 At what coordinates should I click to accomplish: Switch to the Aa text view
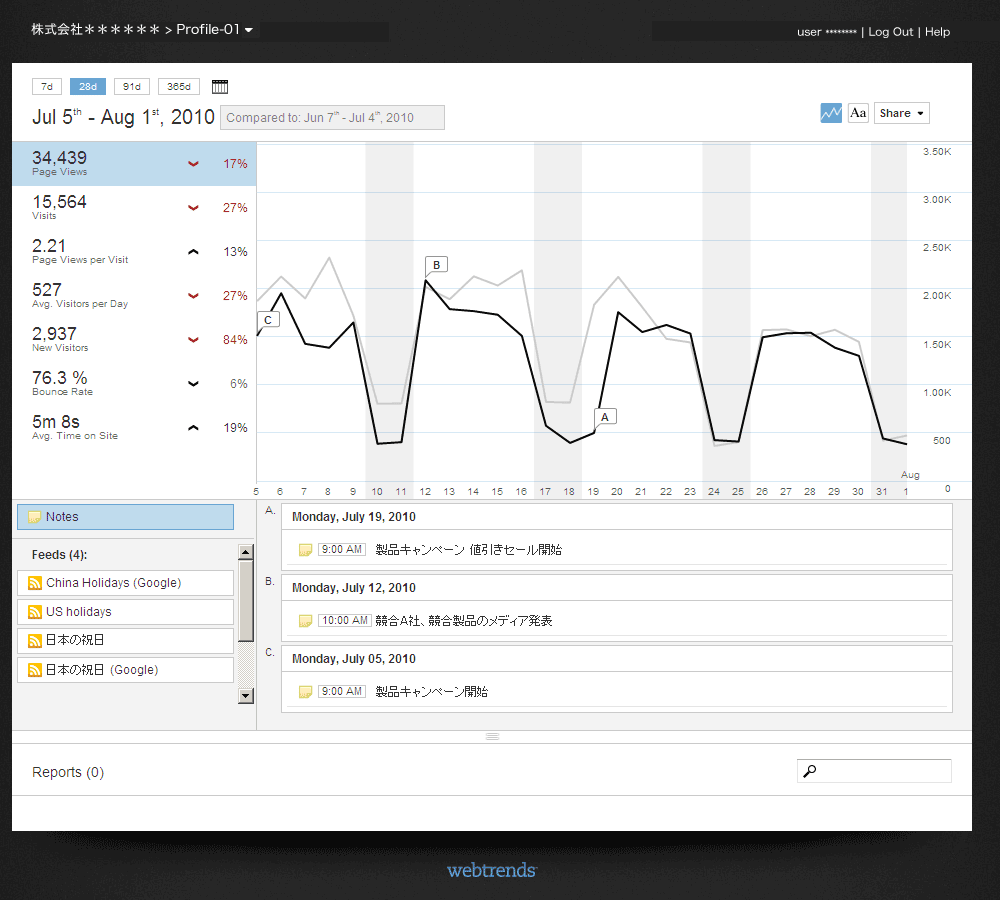click(x=858, y=113)
